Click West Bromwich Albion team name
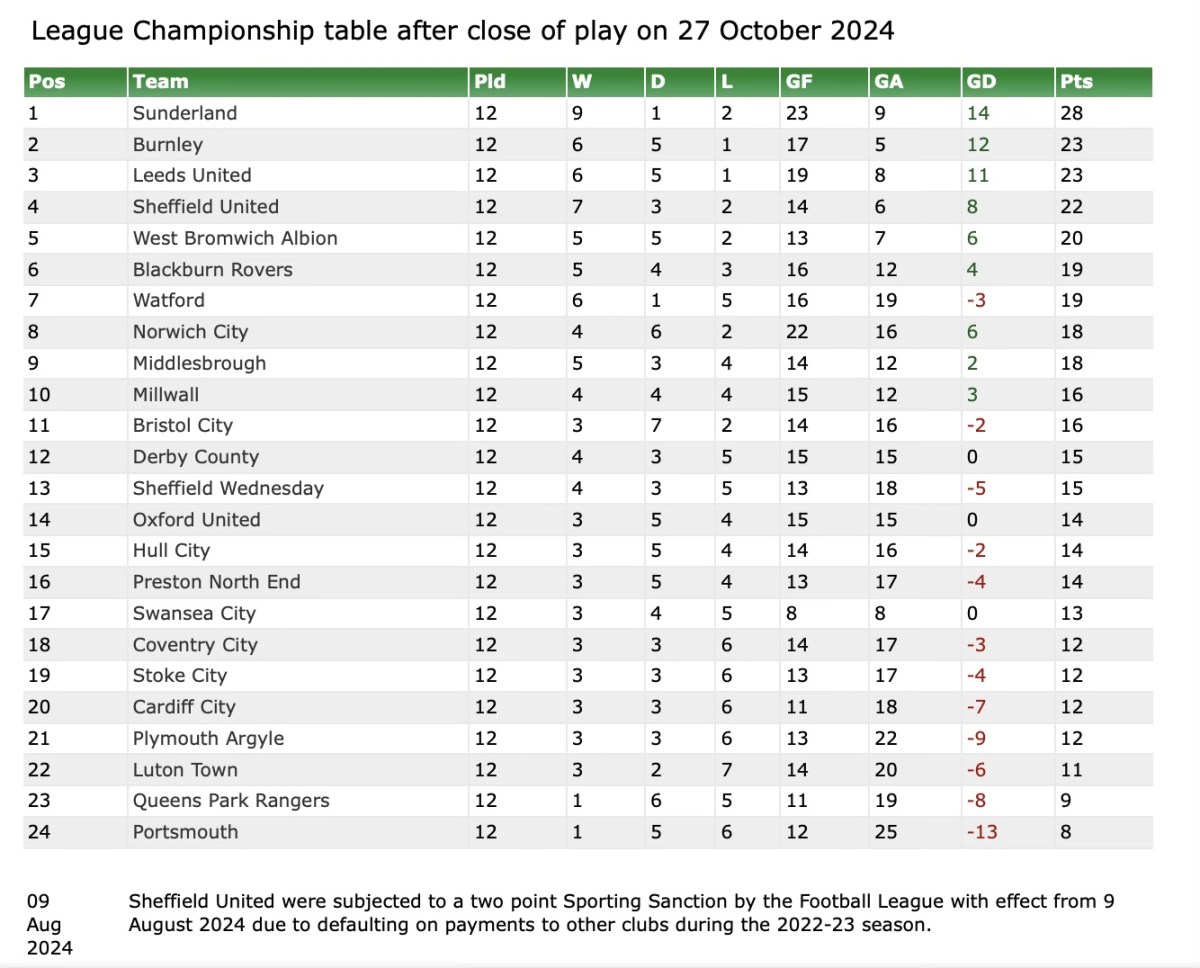 tap(235, 238)
